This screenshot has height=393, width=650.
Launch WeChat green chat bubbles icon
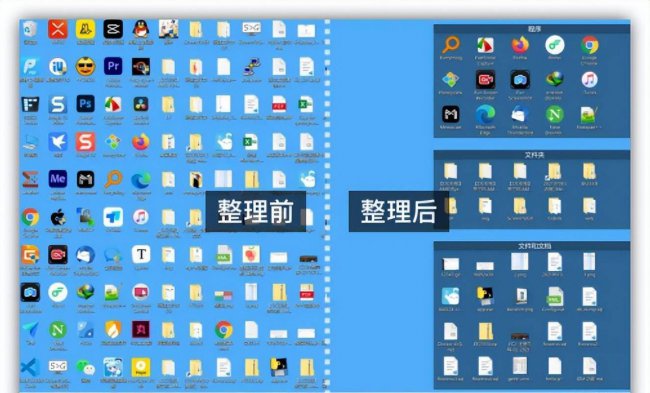click(x=85, y=368)
